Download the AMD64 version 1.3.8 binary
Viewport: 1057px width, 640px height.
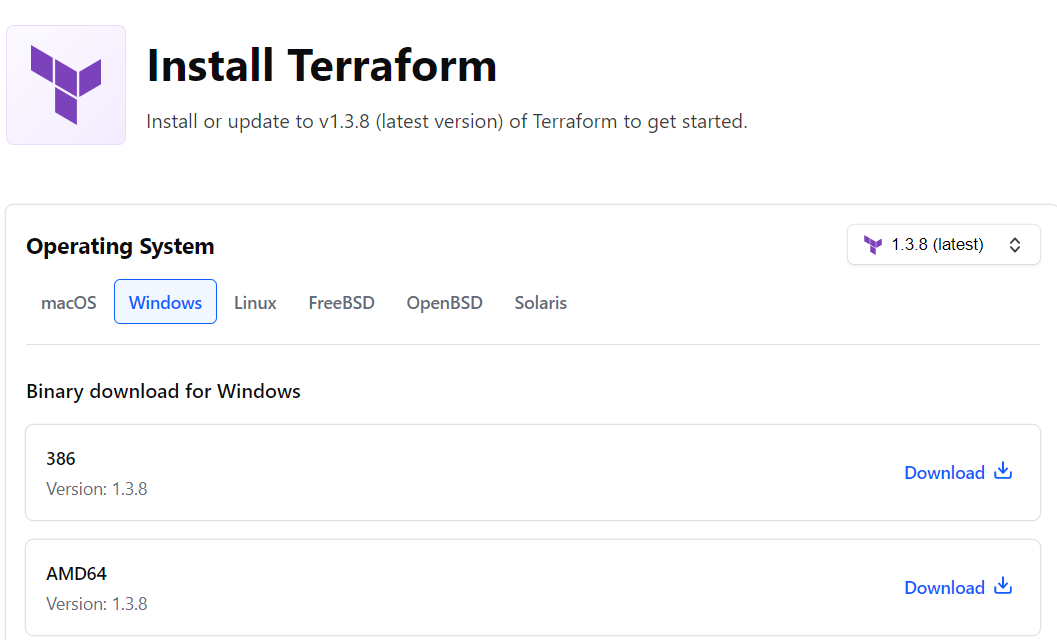(945, 587)
